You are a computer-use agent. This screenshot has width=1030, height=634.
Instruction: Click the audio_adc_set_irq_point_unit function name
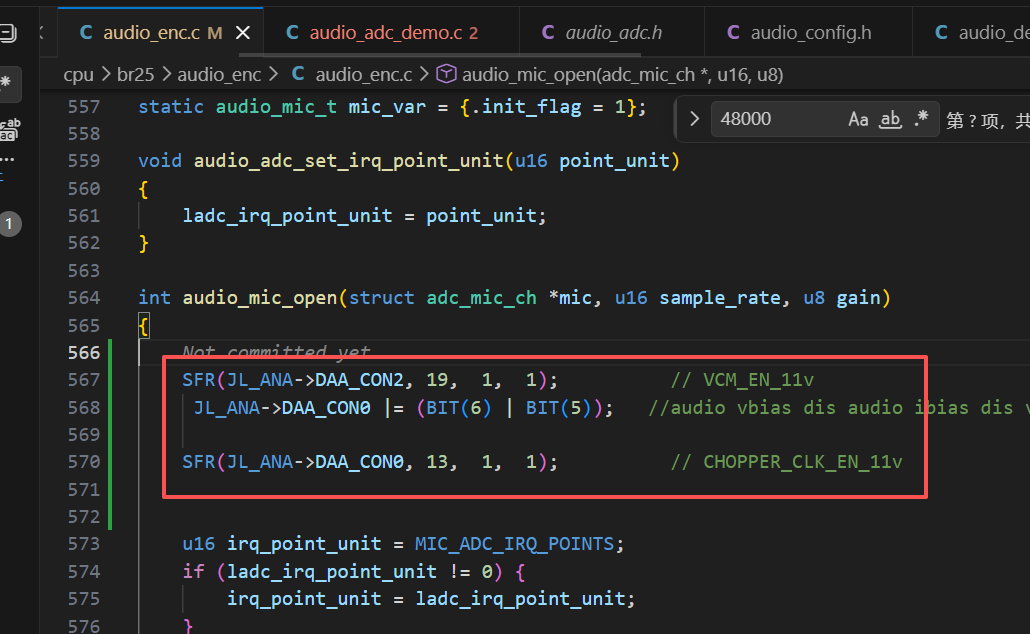tap(348, 161)
